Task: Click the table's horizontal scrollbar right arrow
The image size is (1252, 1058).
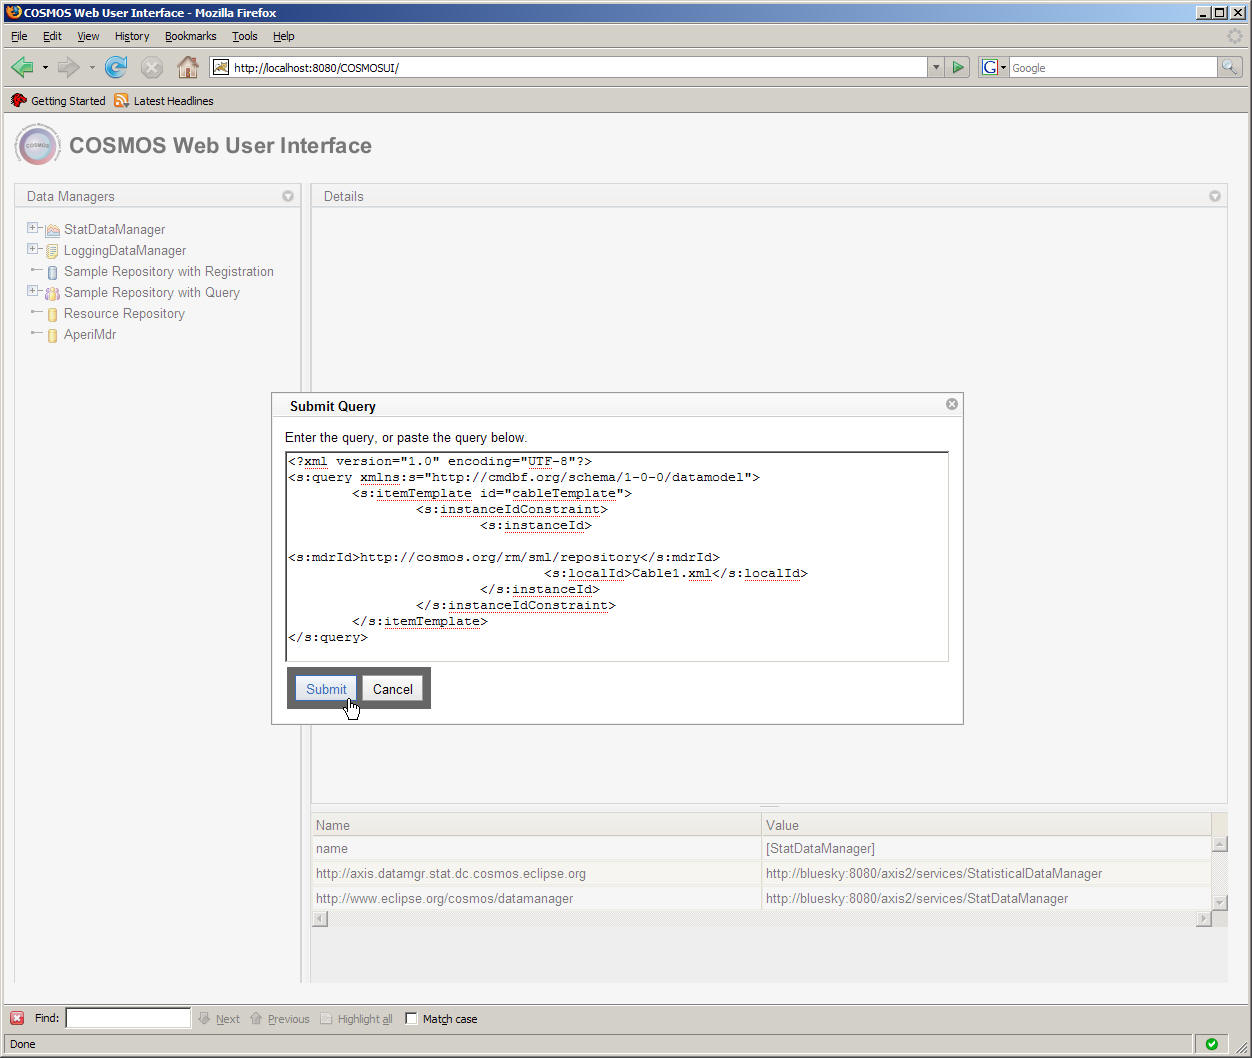Action: coord(1204,919)
